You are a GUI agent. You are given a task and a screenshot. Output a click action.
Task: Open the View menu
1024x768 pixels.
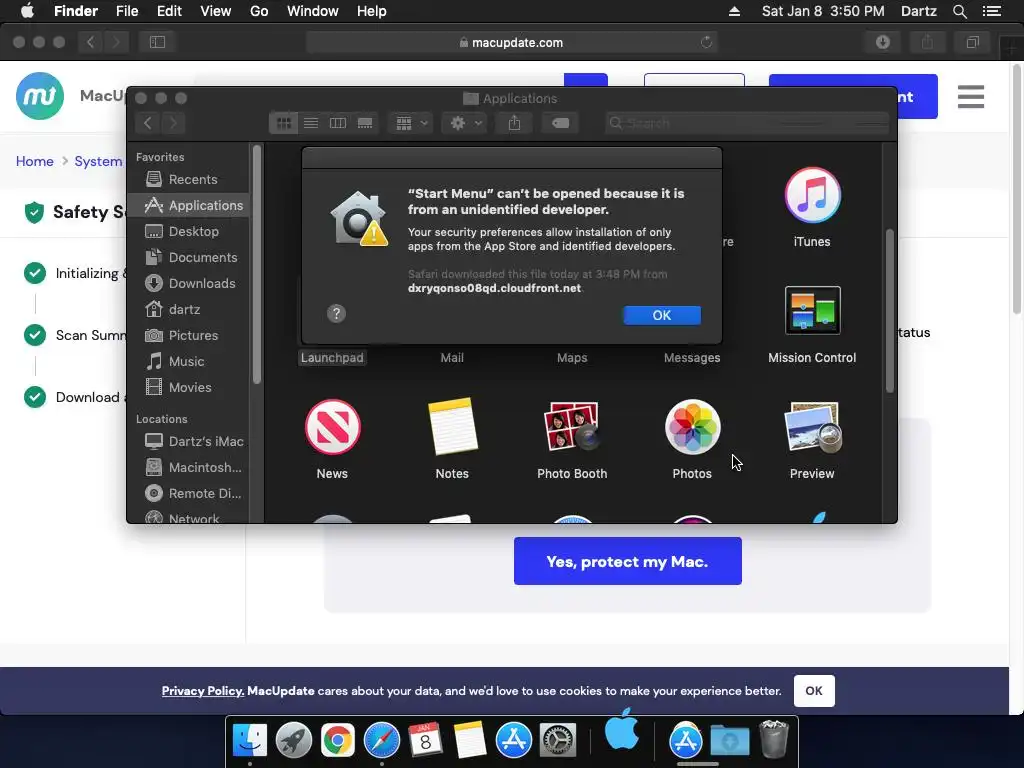click(216, 11)
